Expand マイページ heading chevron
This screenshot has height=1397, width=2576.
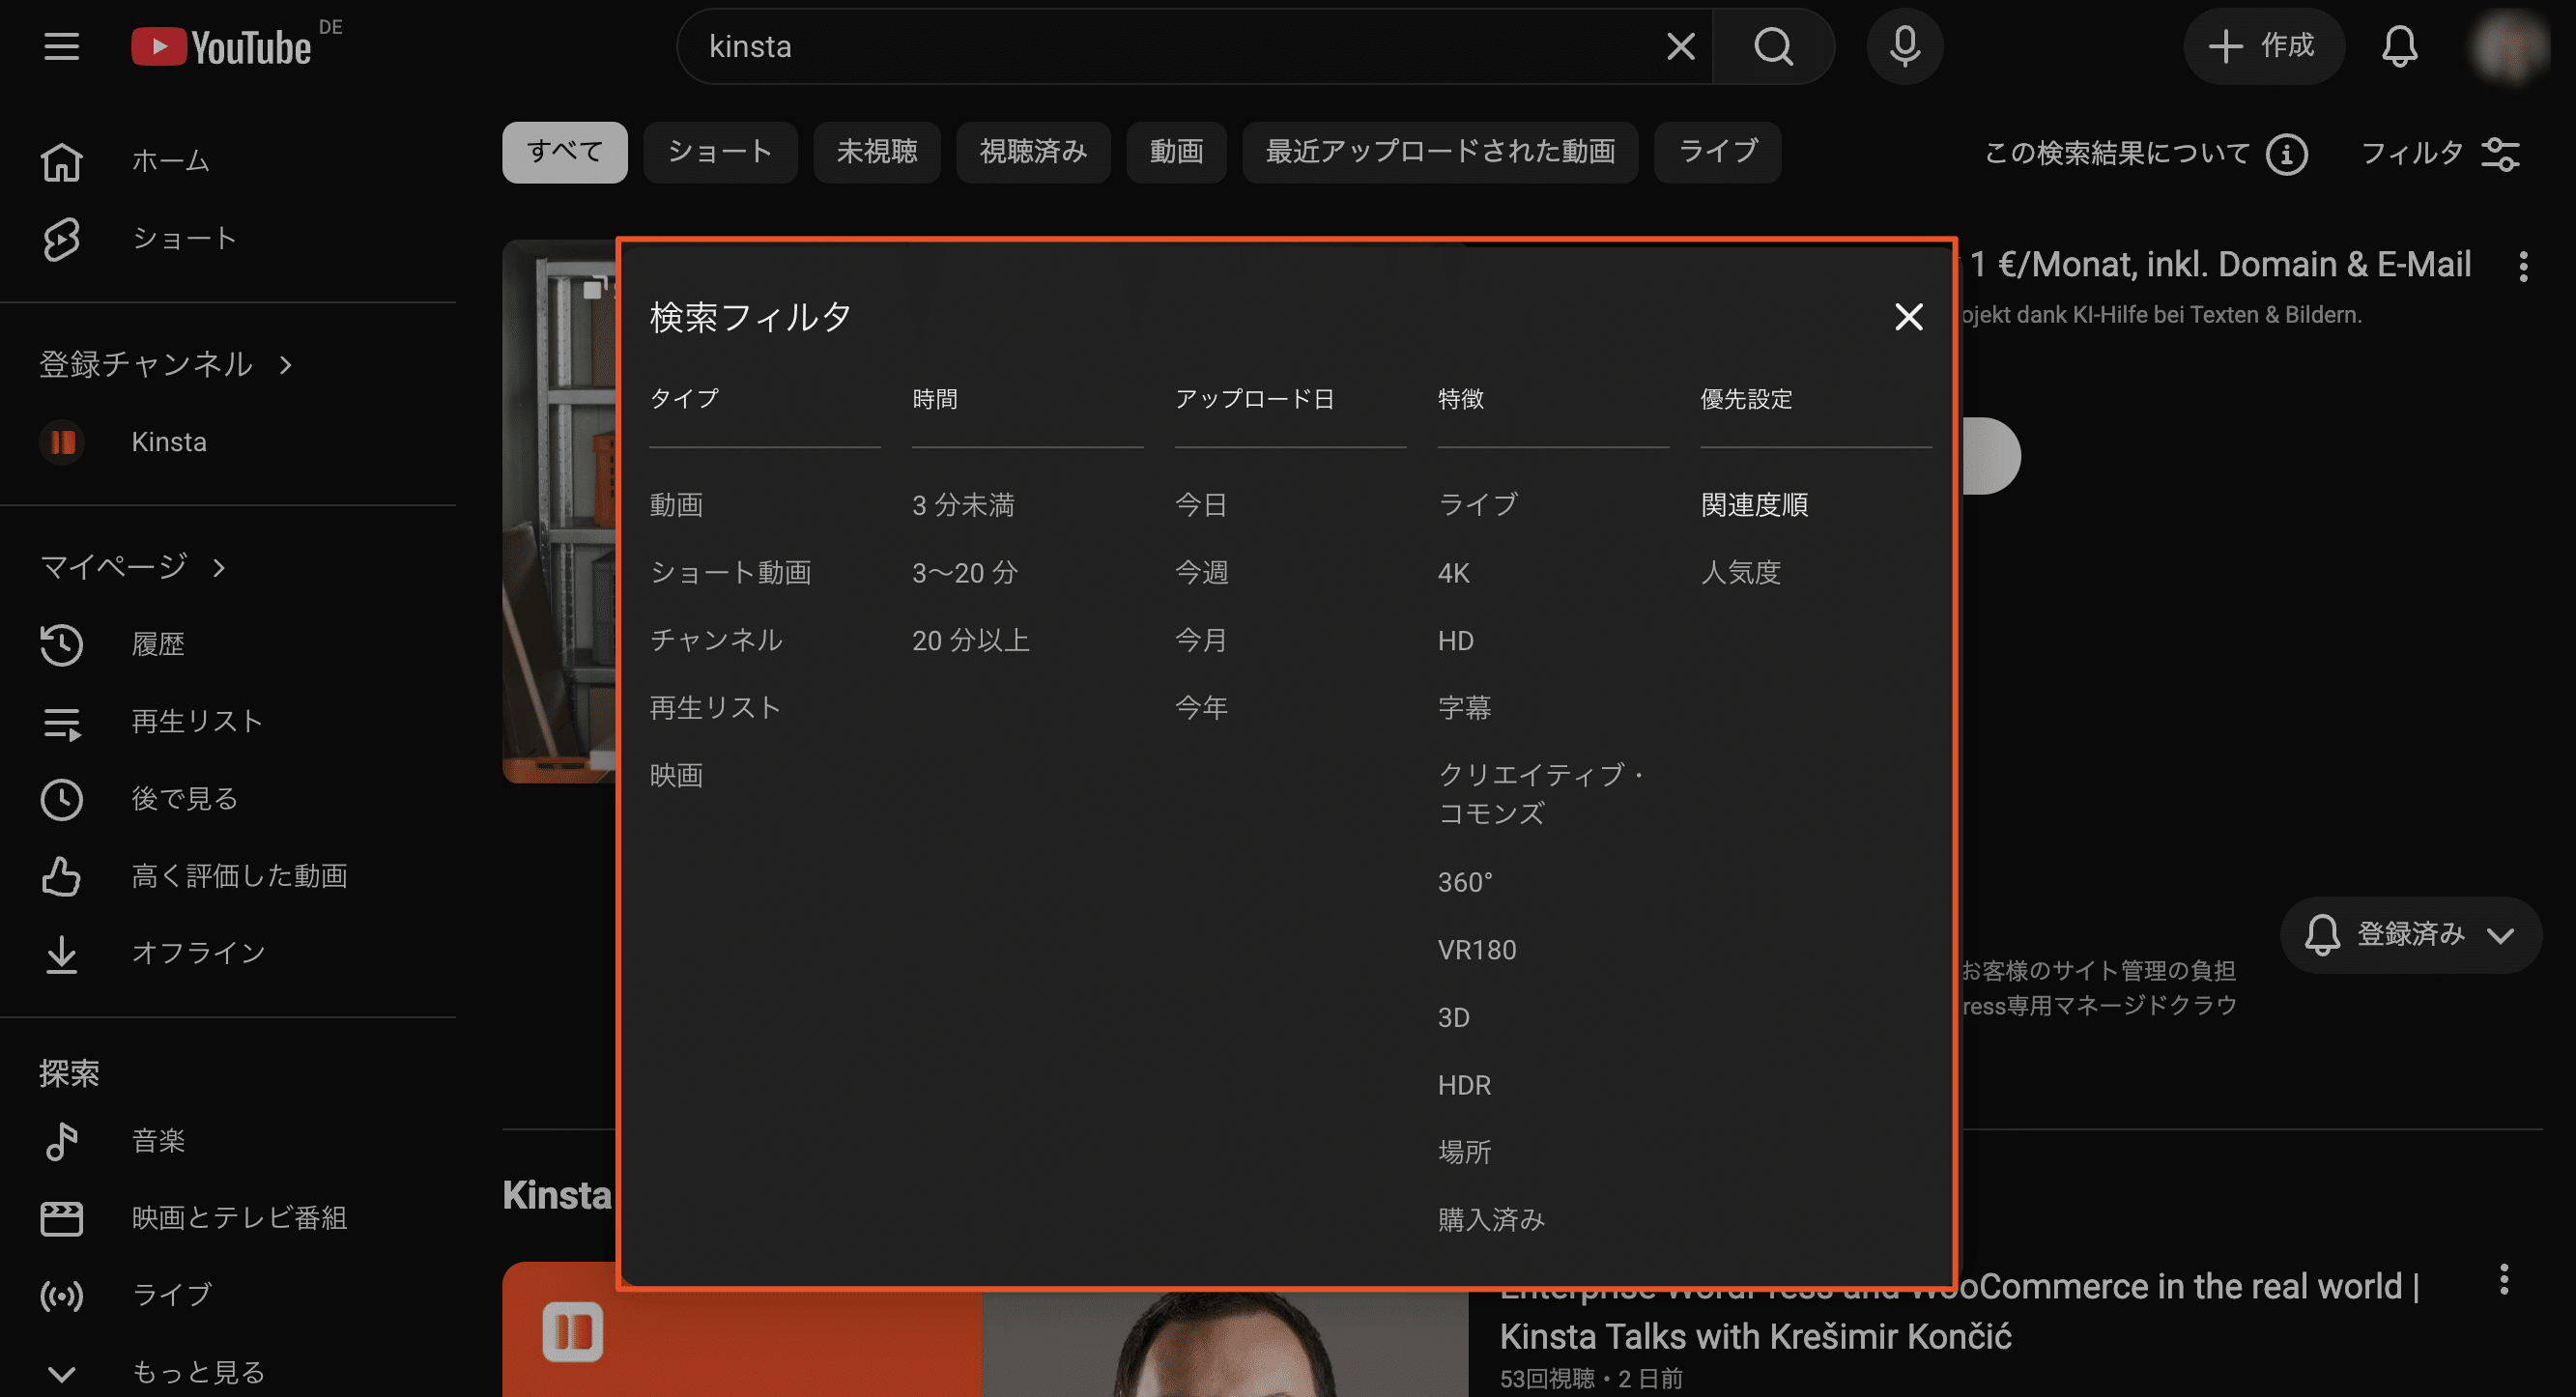(219, 568)
